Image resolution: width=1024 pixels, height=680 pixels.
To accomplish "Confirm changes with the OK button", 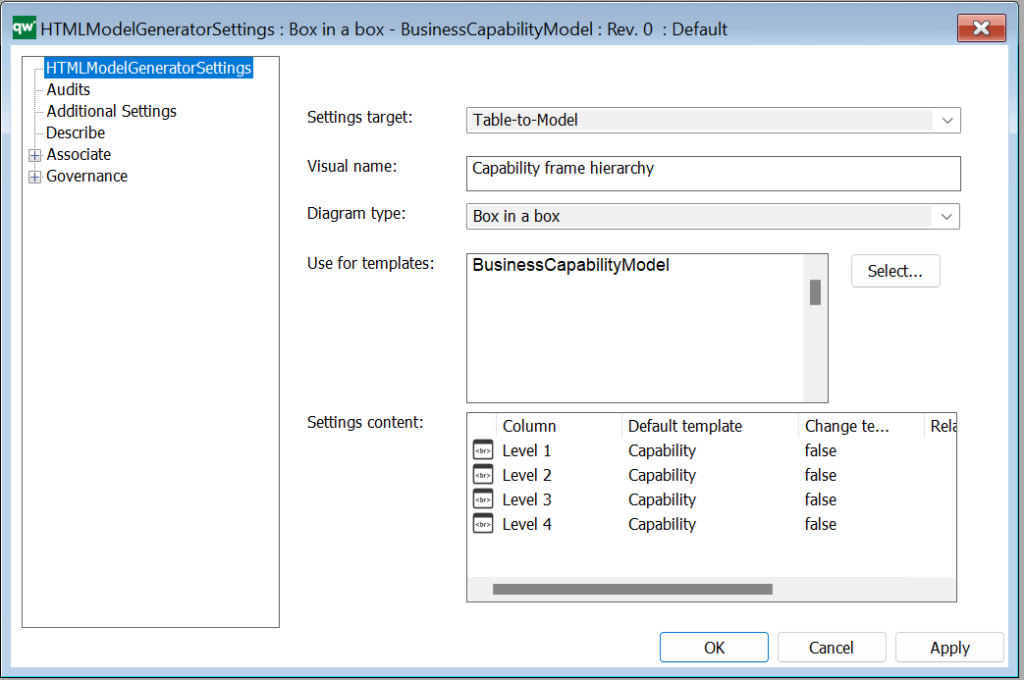I will 713,647.
